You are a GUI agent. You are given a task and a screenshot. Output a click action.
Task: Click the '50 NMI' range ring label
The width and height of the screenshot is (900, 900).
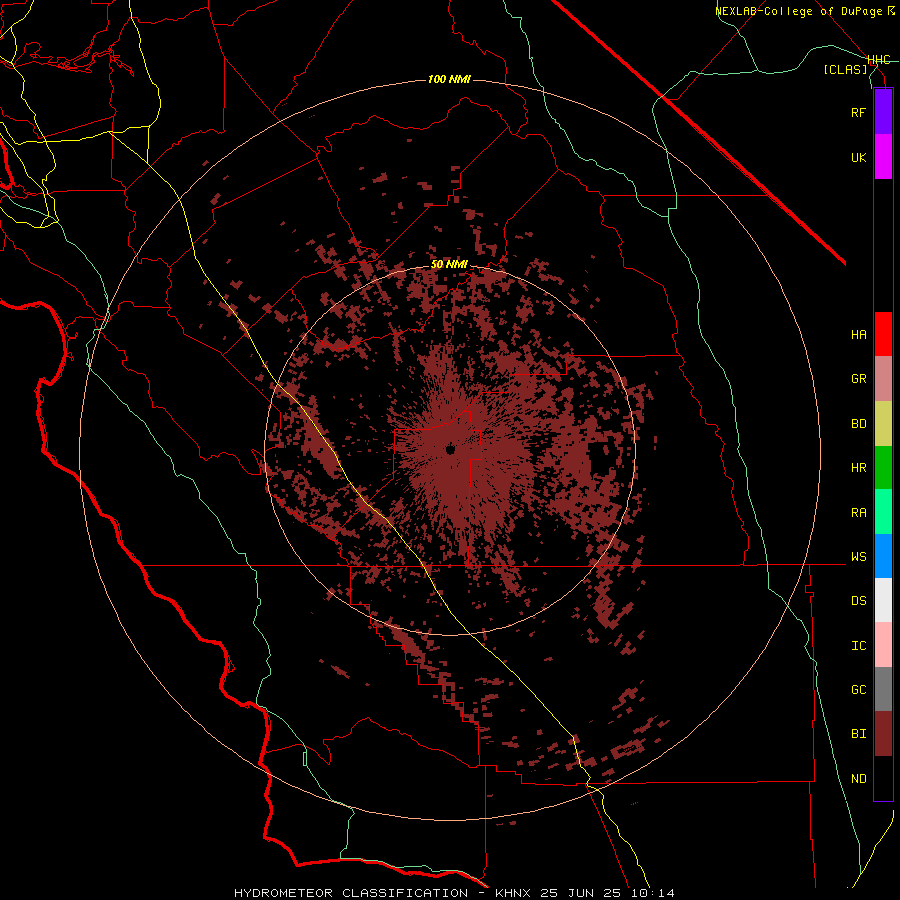click(x=449, y=265)
